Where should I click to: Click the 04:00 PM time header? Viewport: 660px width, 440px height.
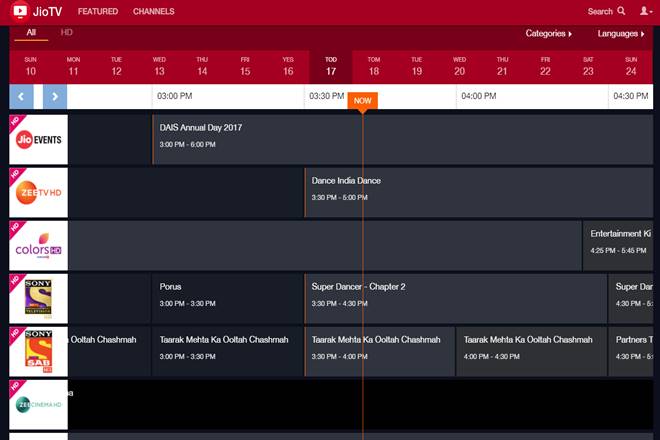479,96
